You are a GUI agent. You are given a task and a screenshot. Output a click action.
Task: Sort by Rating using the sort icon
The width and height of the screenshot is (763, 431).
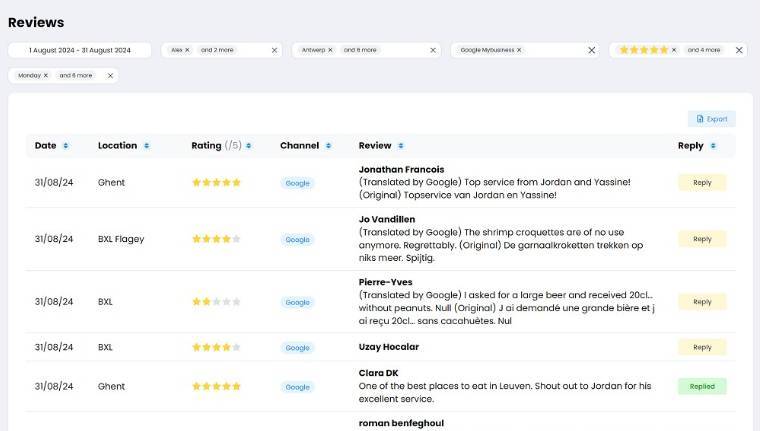[x=249, y=146]
